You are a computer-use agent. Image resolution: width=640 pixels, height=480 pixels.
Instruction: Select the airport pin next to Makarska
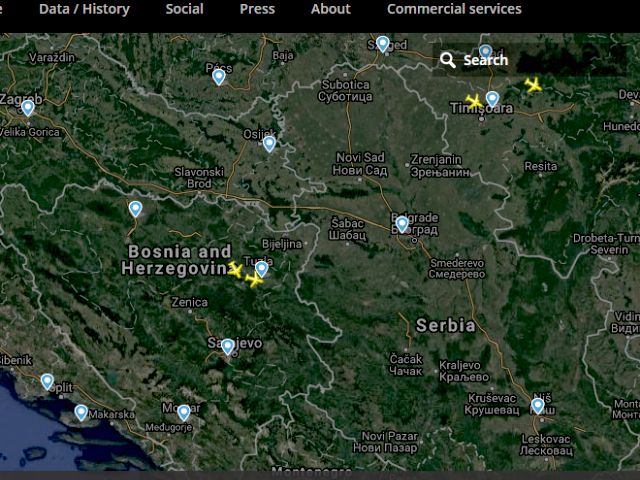pyautogui.click(x=81, y=413)
